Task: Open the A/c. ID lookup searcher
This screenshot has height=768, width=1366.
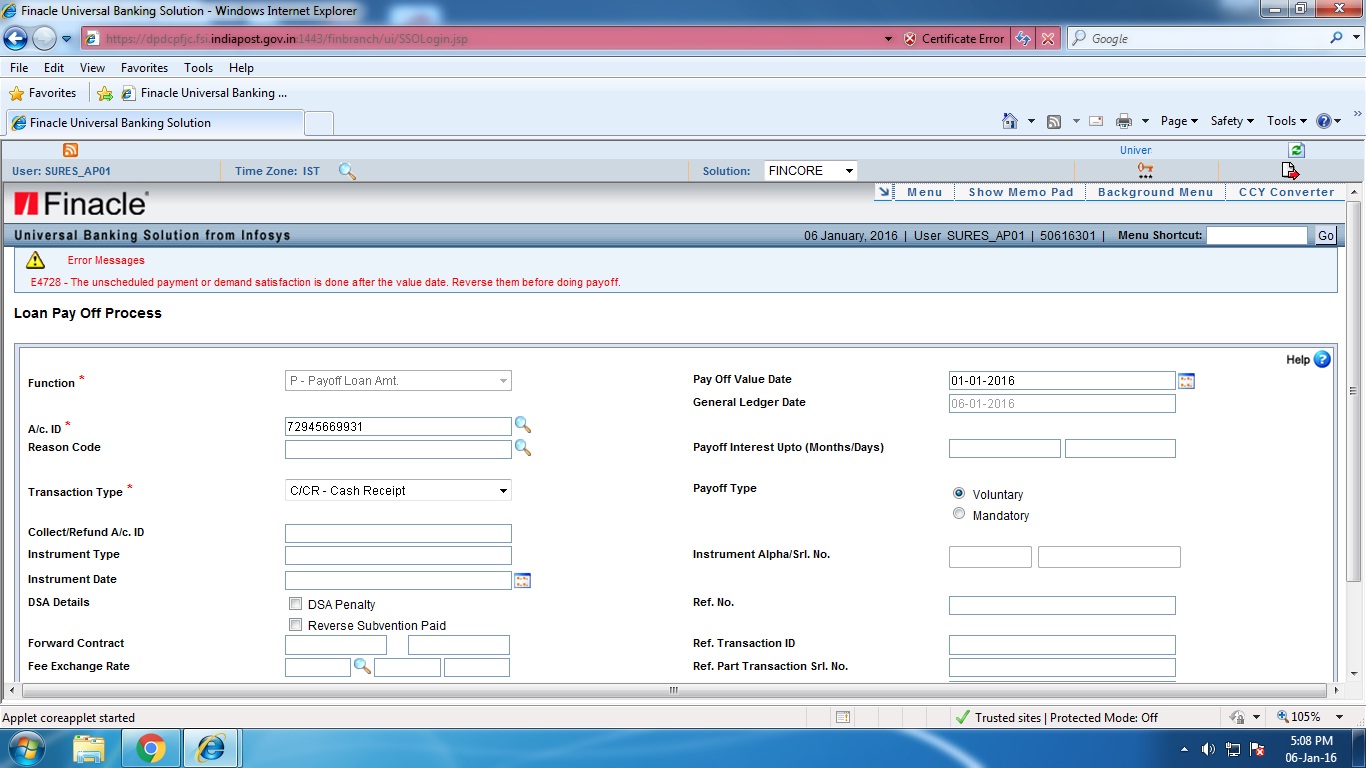Action: click(523, 425)
